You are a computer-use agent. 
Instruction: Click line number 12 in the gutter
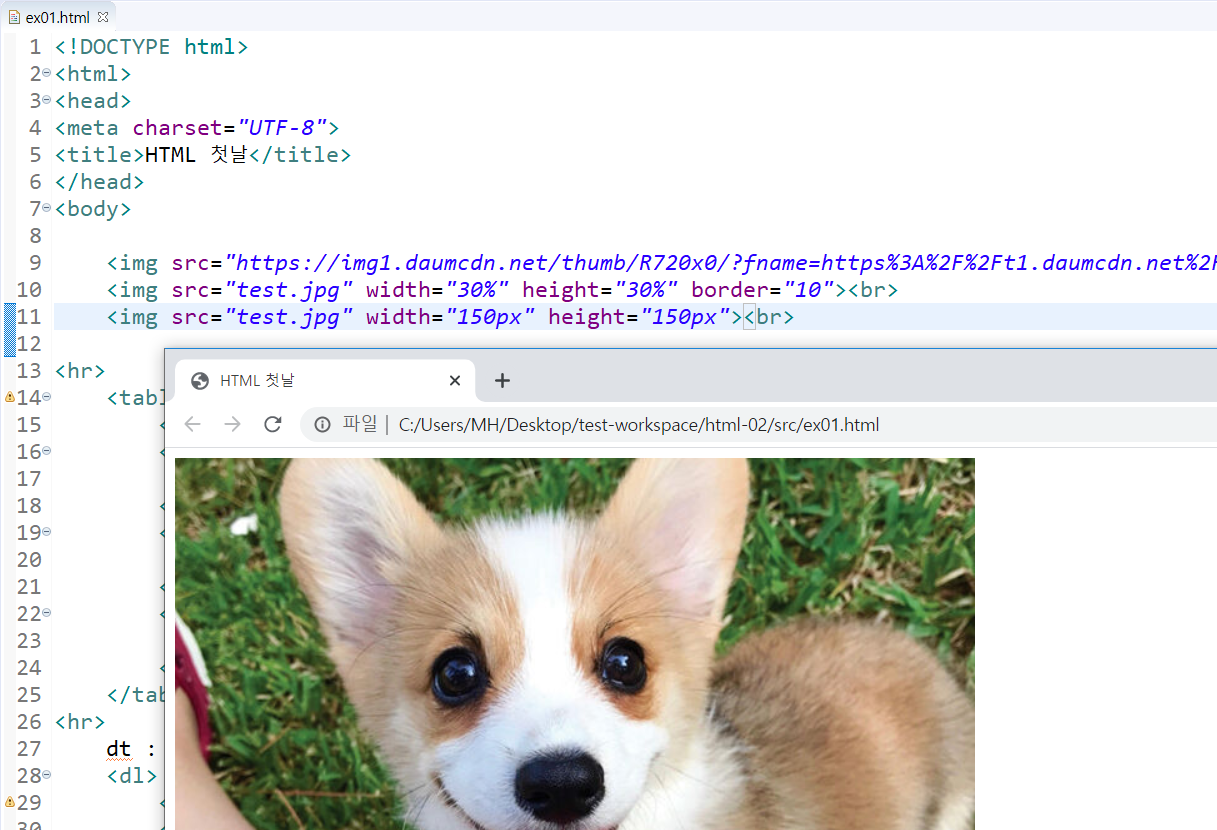pyautogui.click(x=30, y=343)
